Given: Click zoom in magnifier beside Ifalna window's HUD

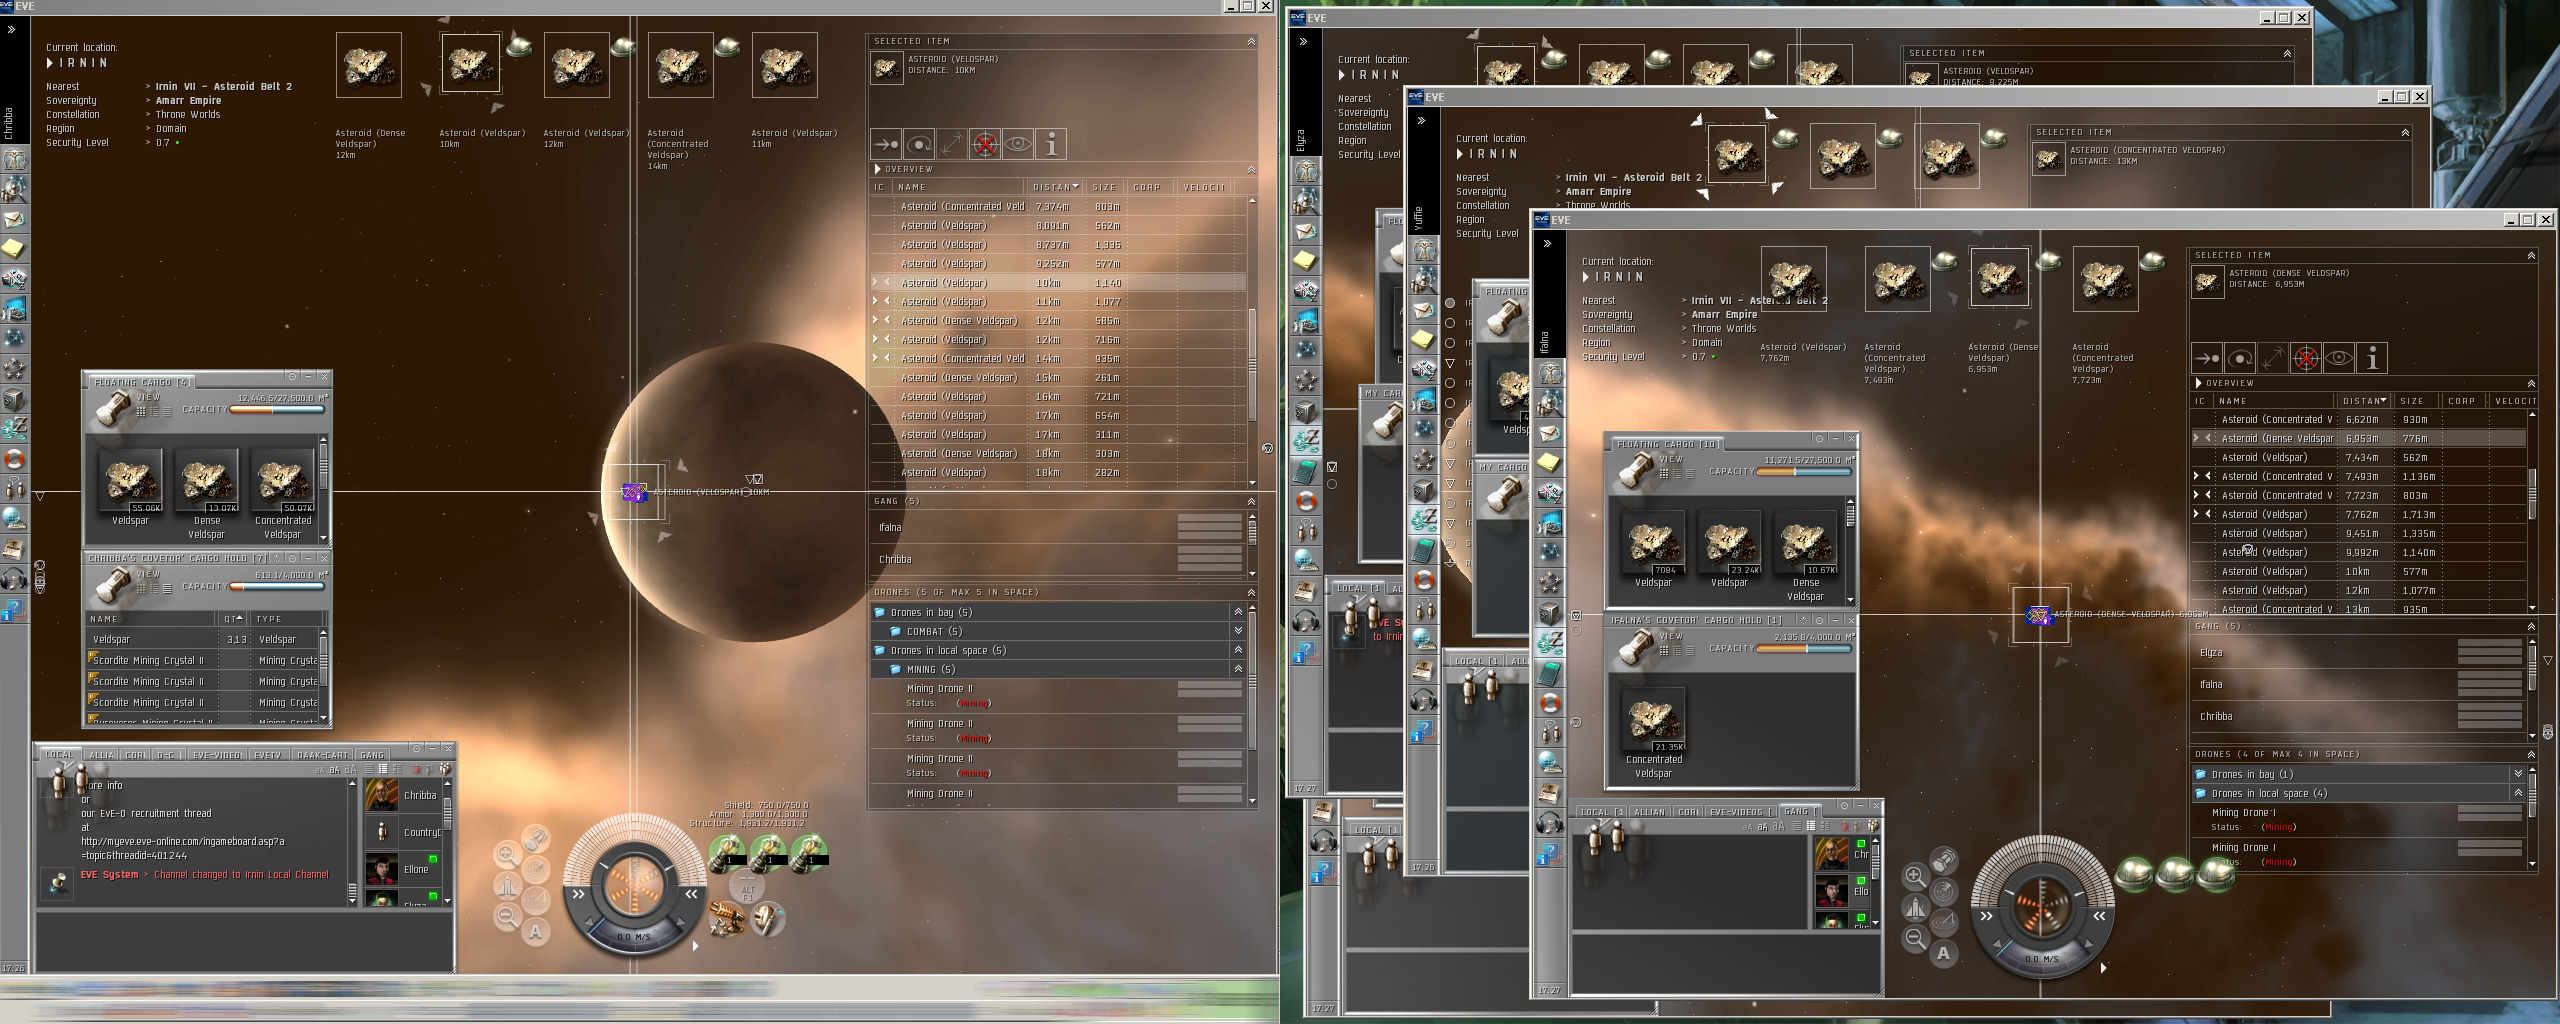Looking at the screenshot, I should [1915, 876].
